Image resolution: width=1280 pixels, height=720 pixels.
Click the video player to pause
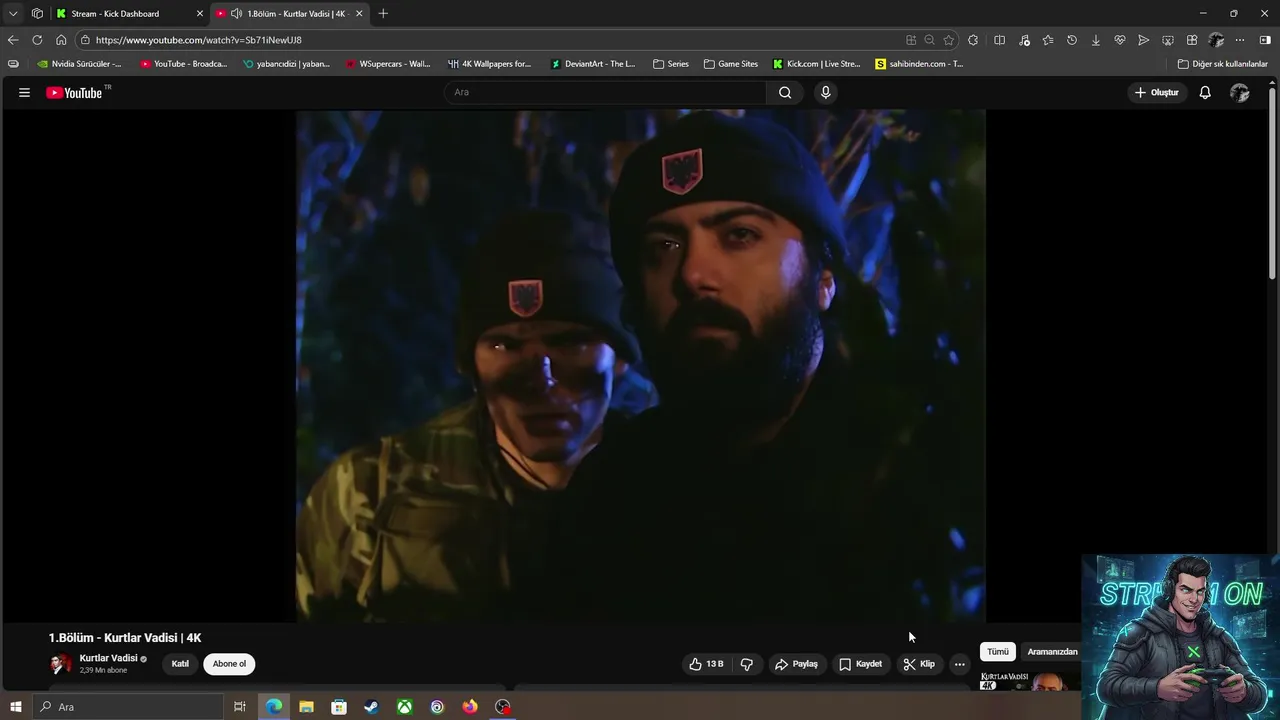click(640, 366)
